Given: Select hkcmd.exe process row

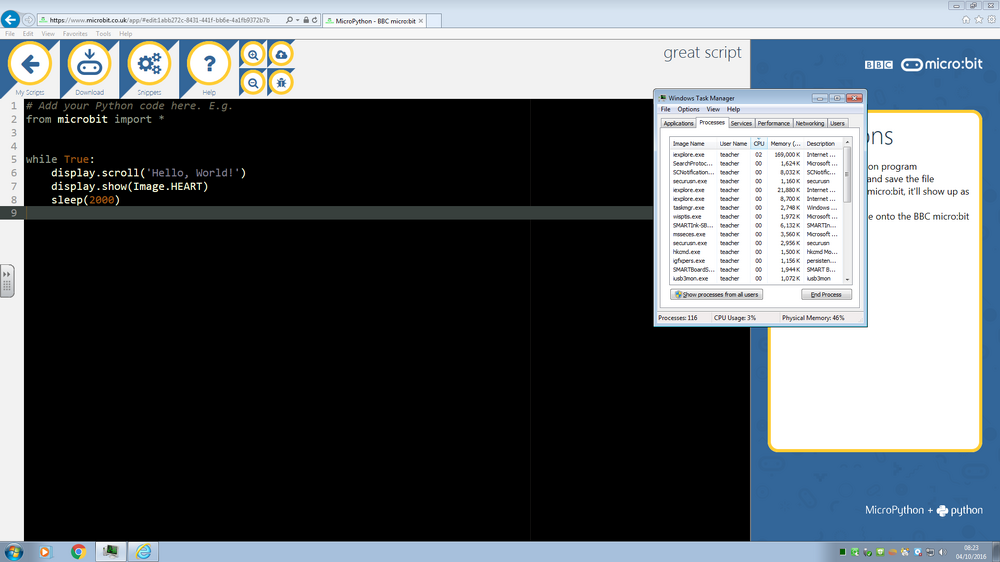Looking at the screenshot, I should [756, 252].
